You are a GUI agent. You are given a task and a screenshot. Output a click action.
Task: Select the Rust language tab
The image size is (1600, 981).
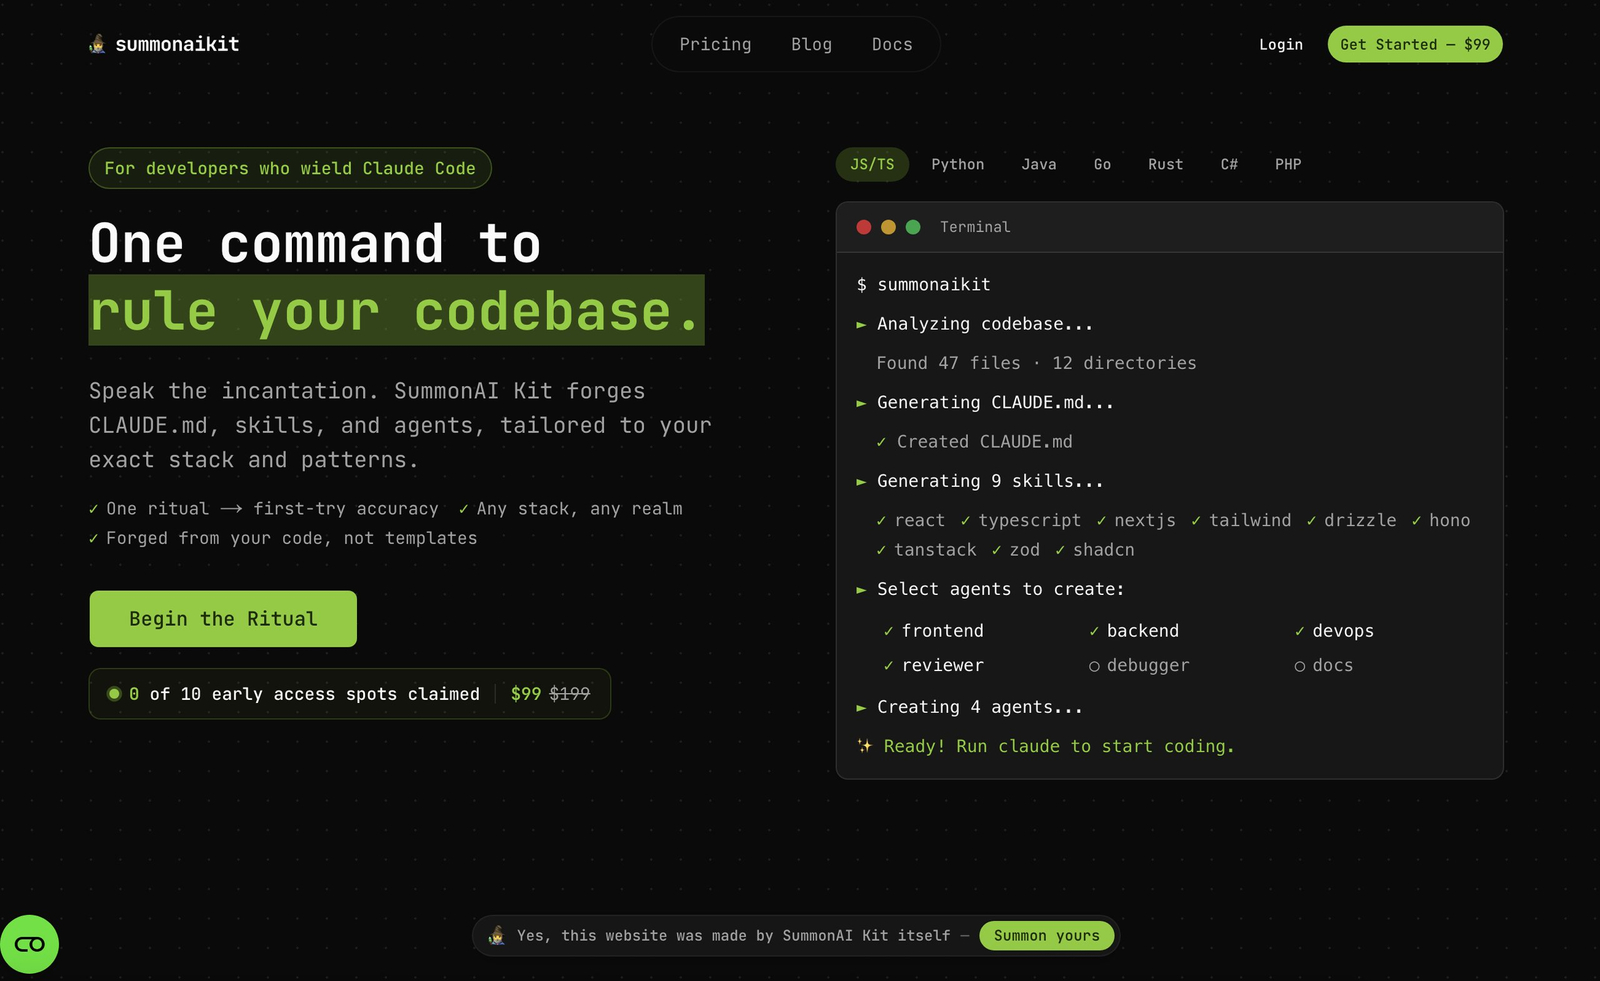coord(1165,165)
